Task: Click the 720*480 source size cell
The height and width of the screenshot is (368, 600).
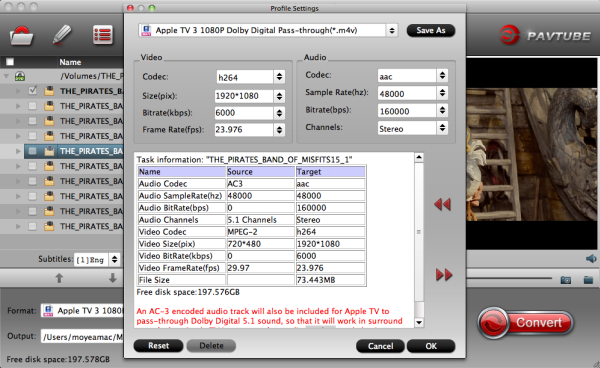Action: (260, 244)
